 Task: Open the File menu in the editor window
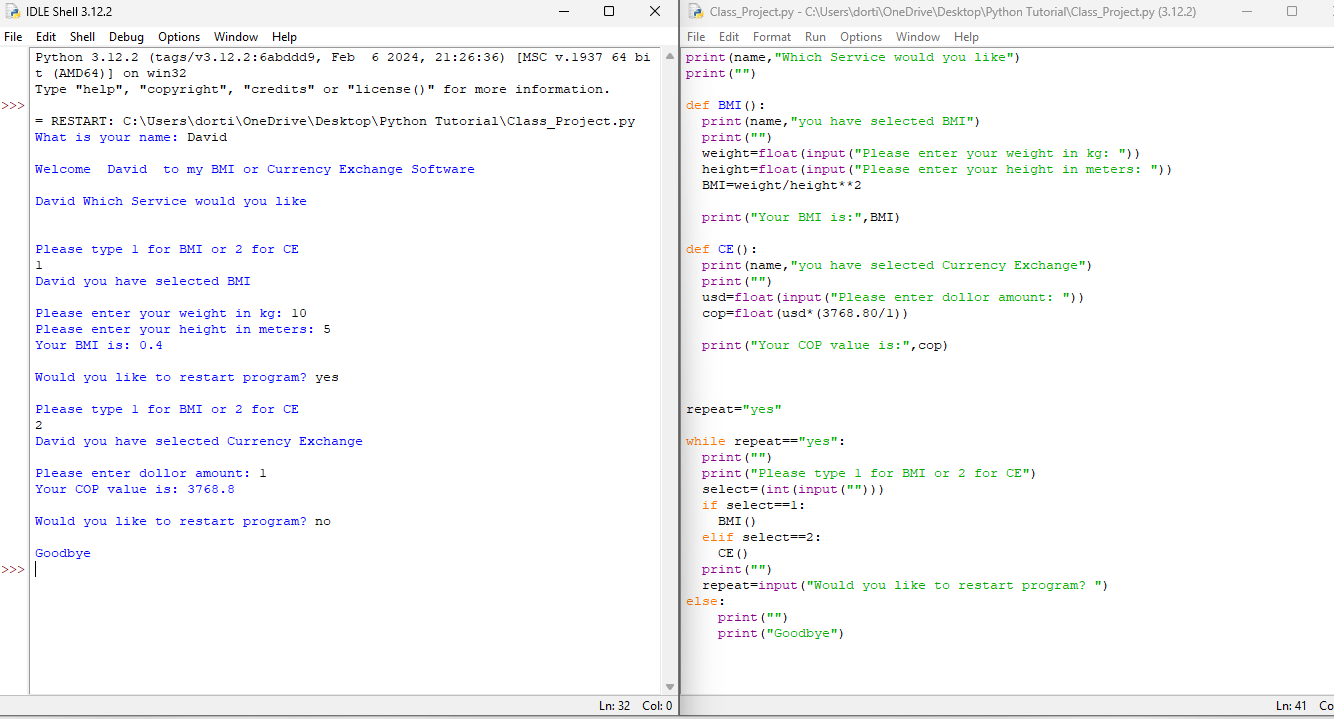pyautogui.click(x=696, y=37)
